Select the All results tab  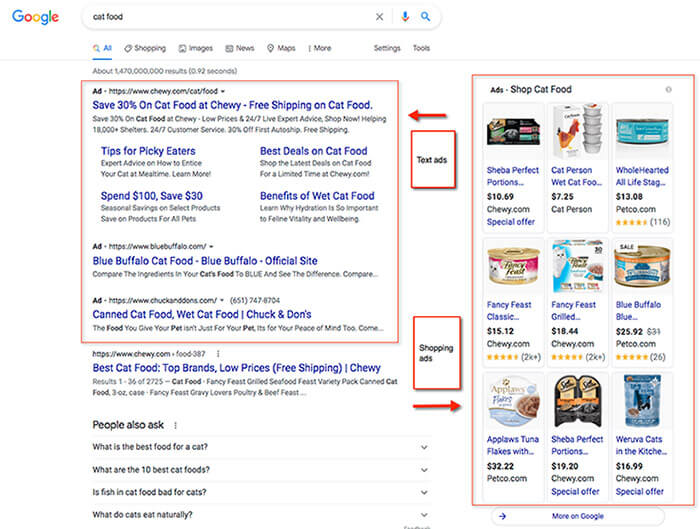102,48
